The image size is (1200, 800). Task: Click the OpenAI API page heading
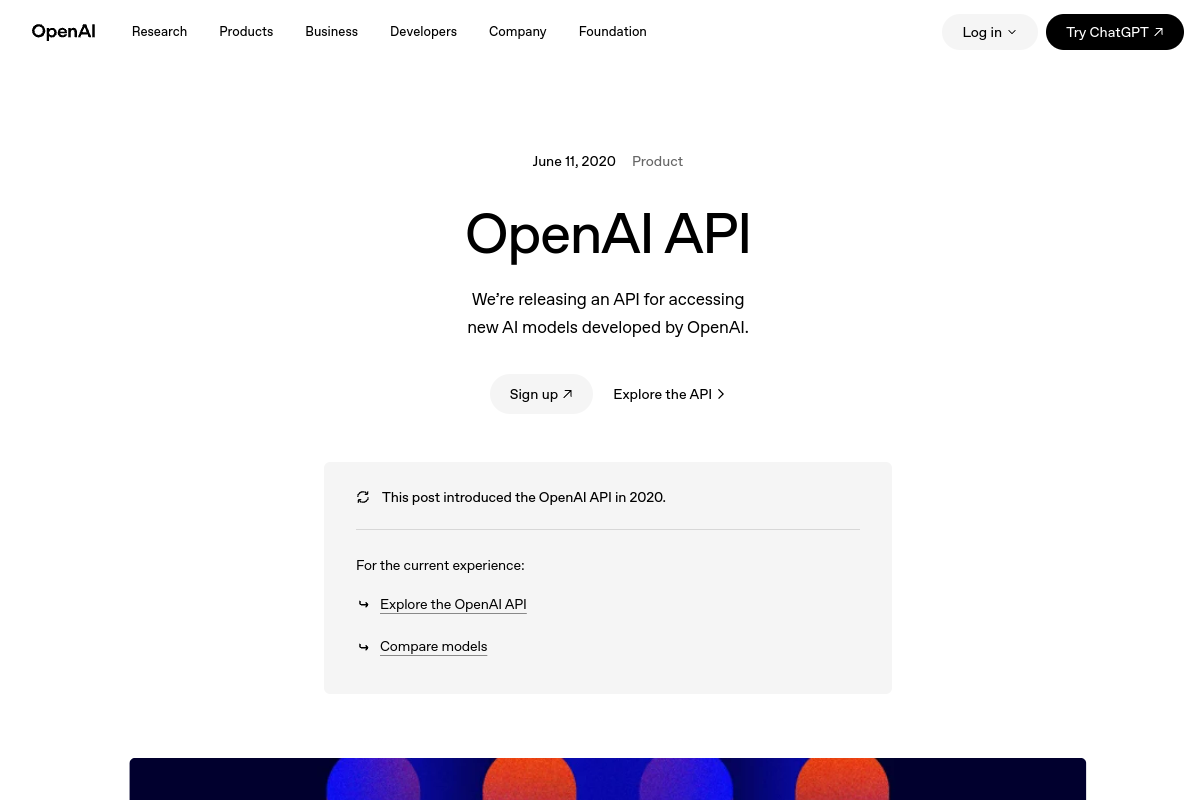point(608,234)
